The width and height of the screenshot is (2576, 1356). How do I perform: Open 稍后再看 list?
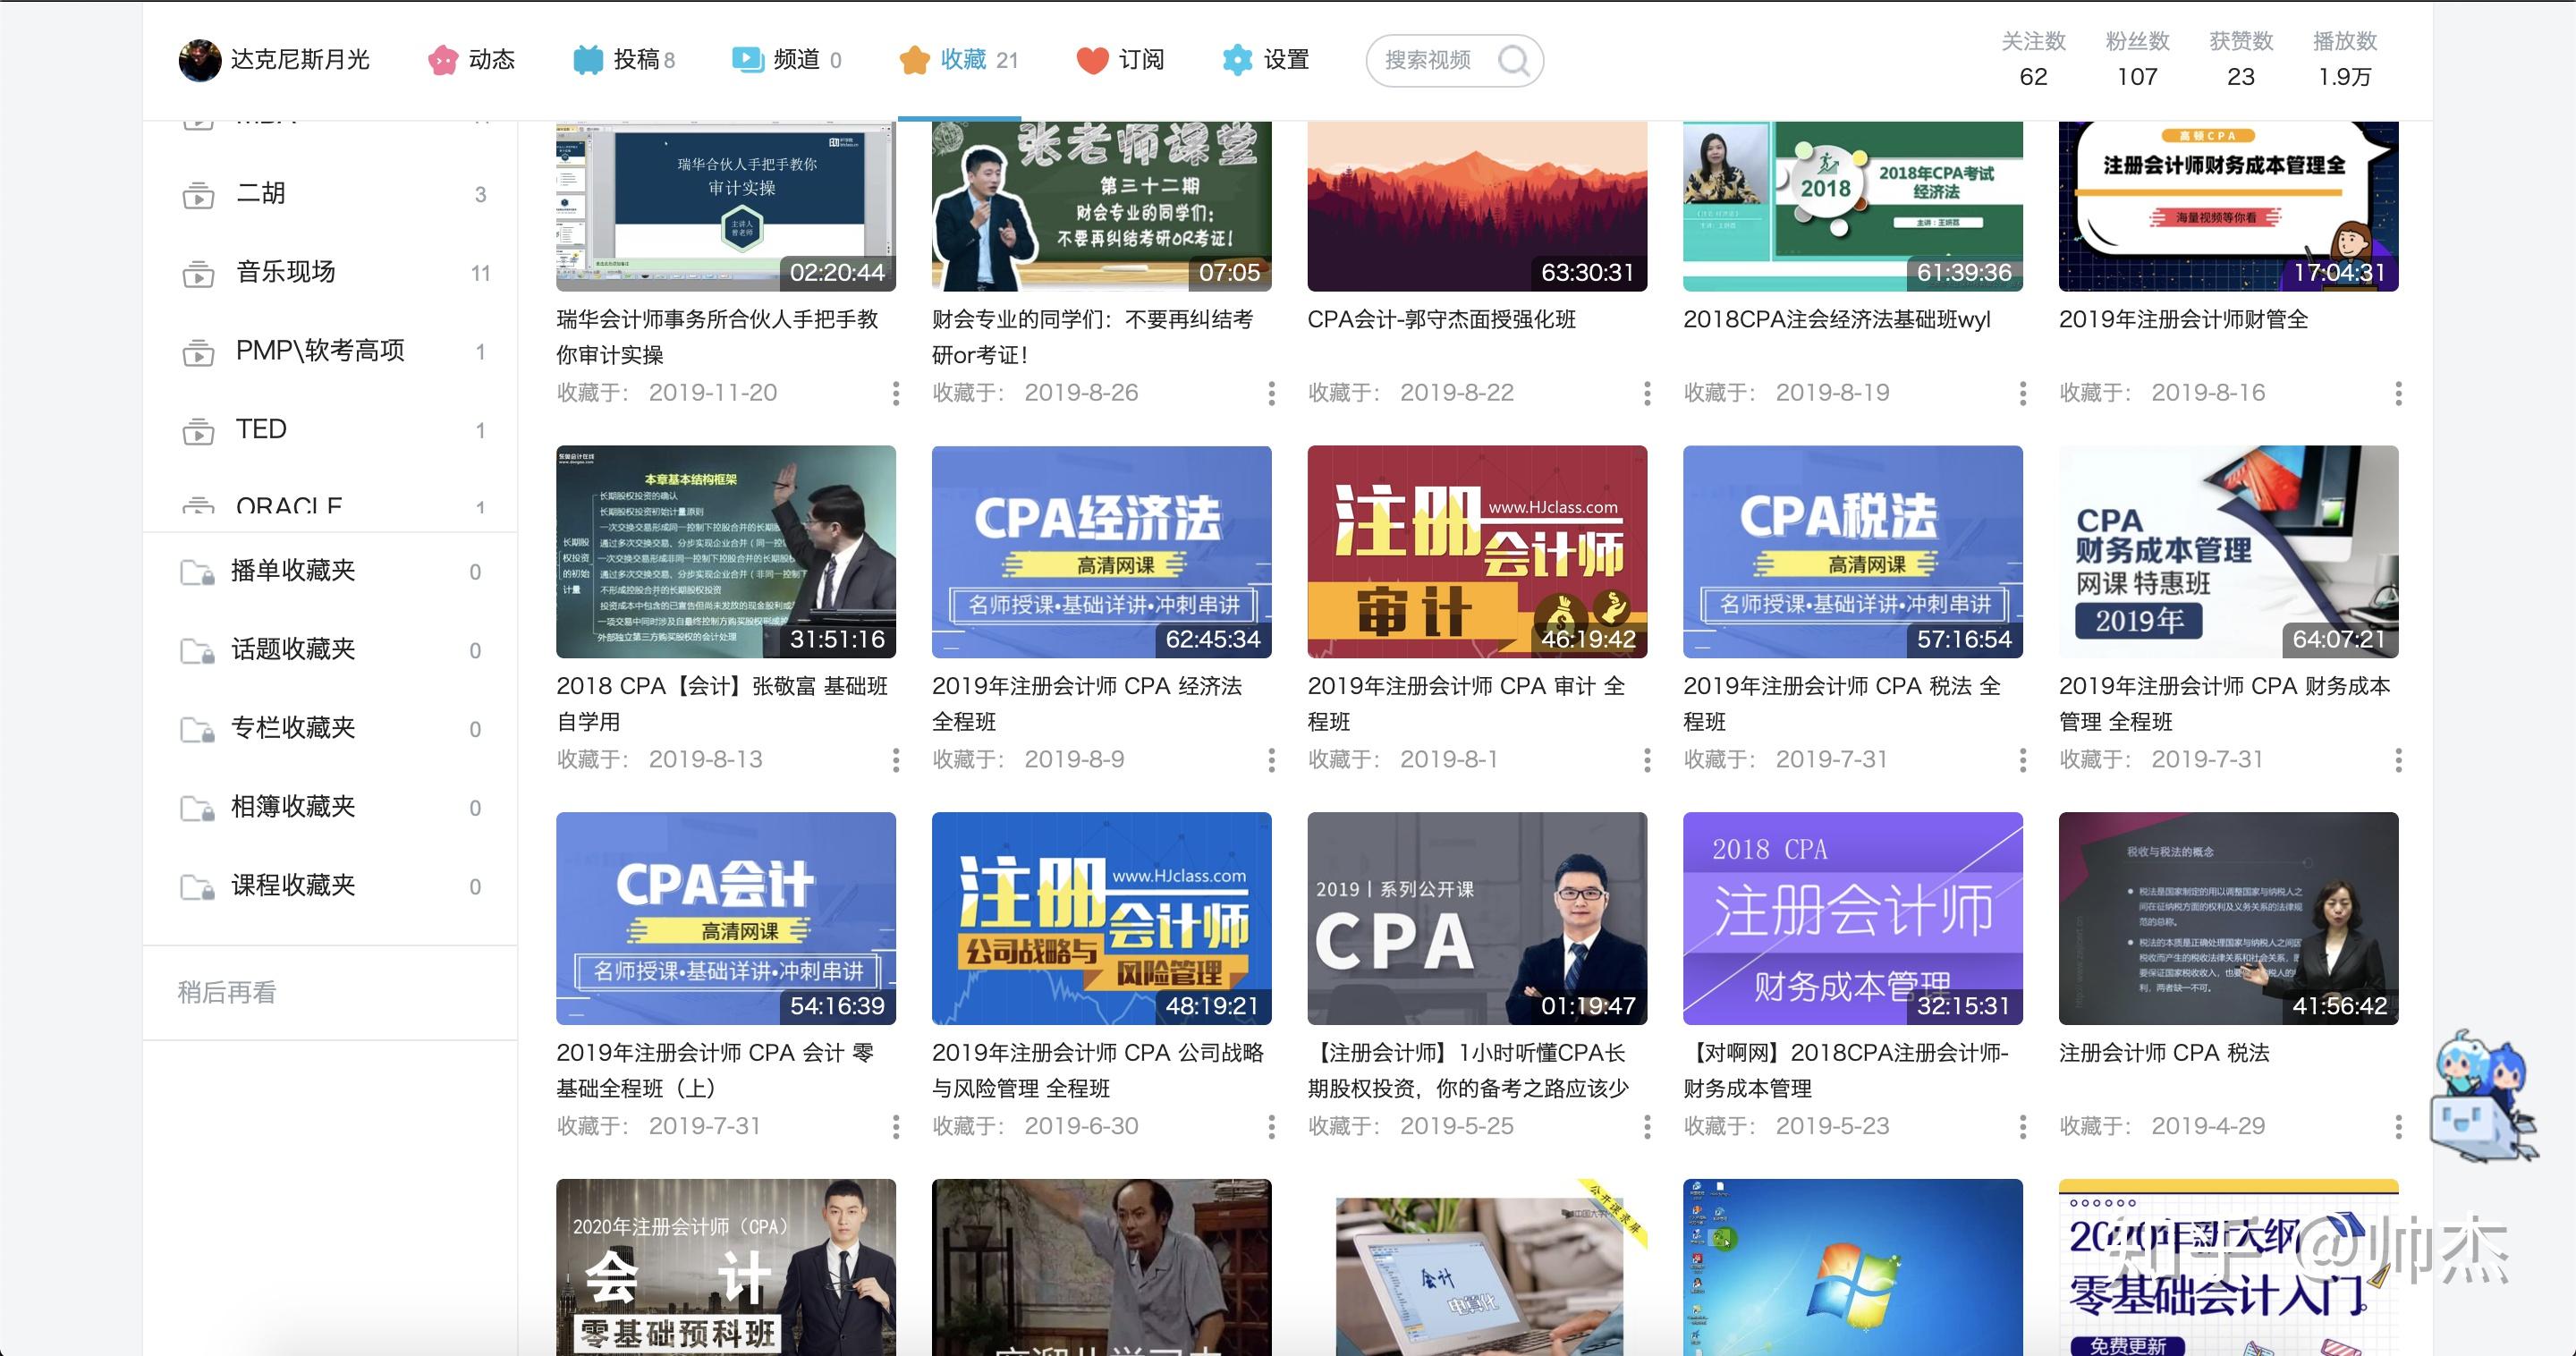point(227,992)
